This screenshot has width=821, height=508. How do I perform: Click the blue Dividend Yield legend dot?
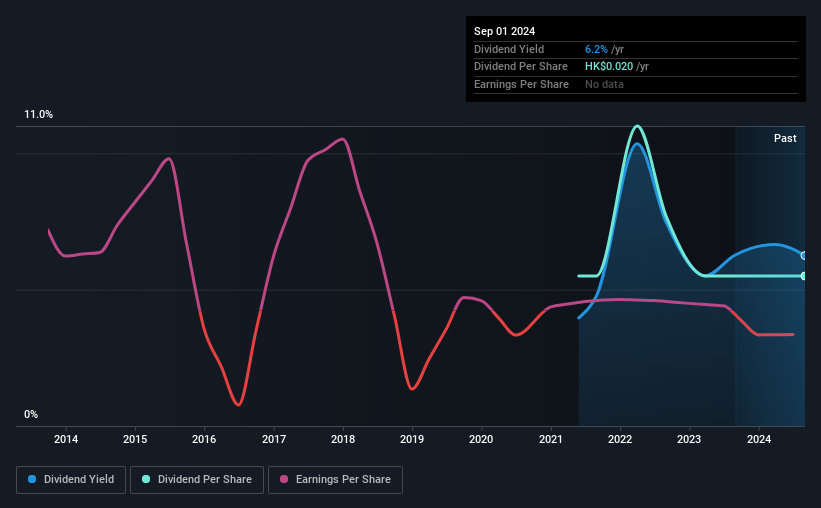(x=32, y=479)
